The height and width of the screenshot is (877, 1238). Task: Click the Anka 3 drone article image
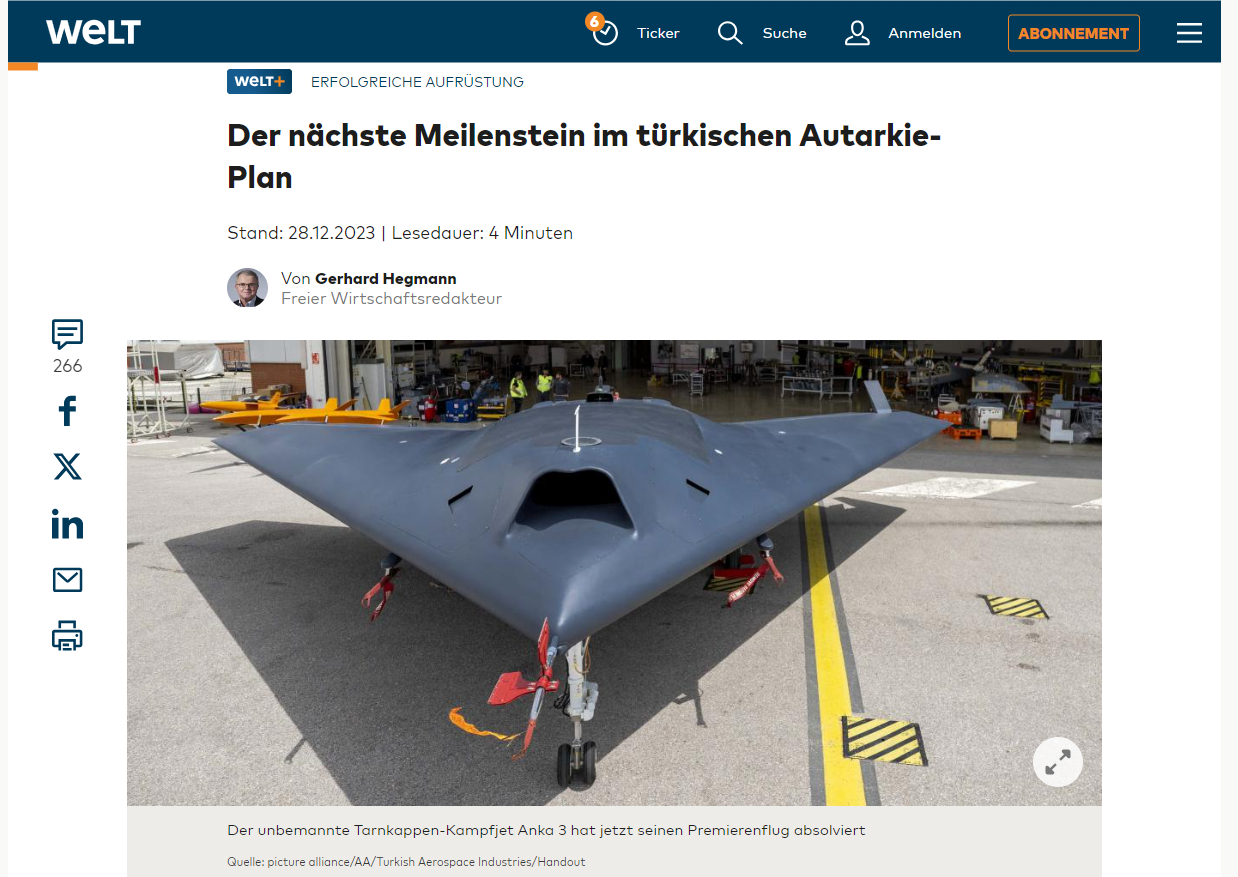[x=614, y=572]
